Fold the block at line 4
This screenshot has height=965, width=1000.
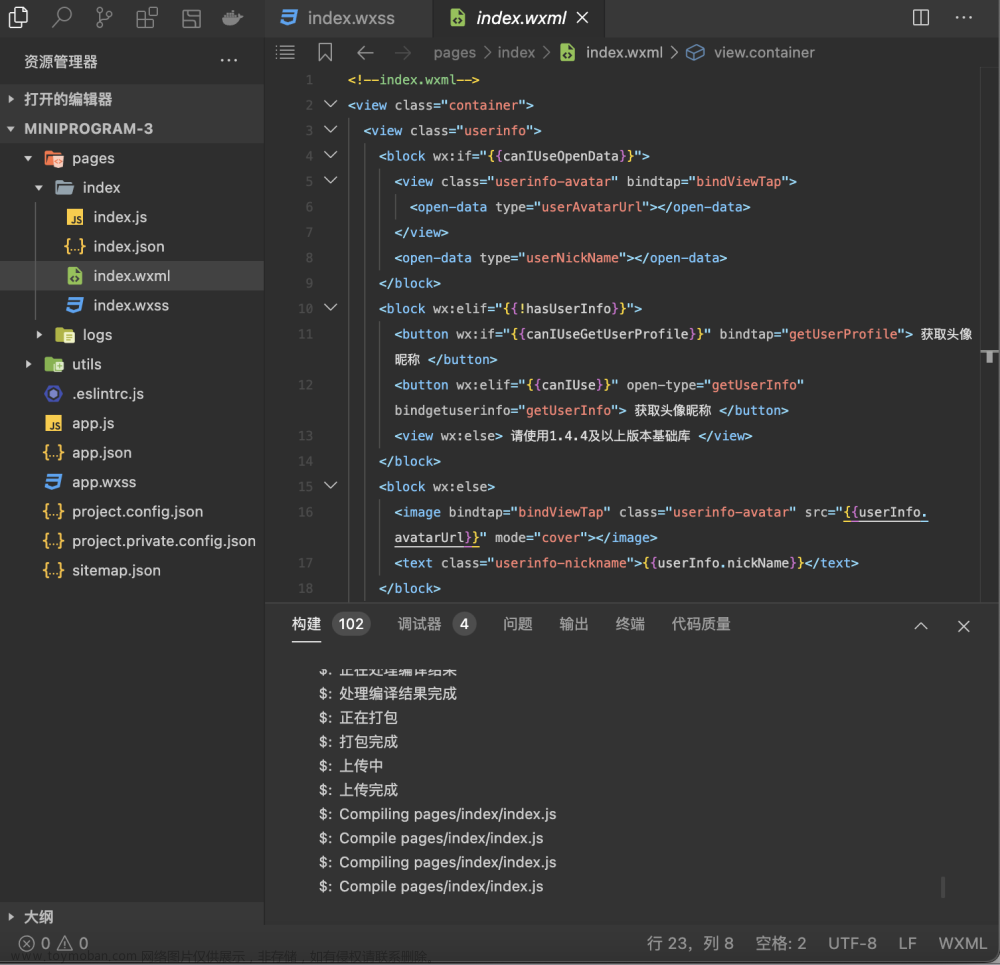pyautogui.click(x=330, y=155)
